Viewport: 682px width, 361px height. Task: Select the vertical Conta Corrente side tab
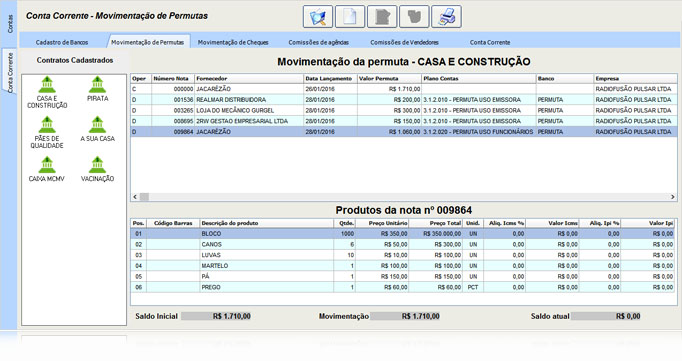[10, 73]
